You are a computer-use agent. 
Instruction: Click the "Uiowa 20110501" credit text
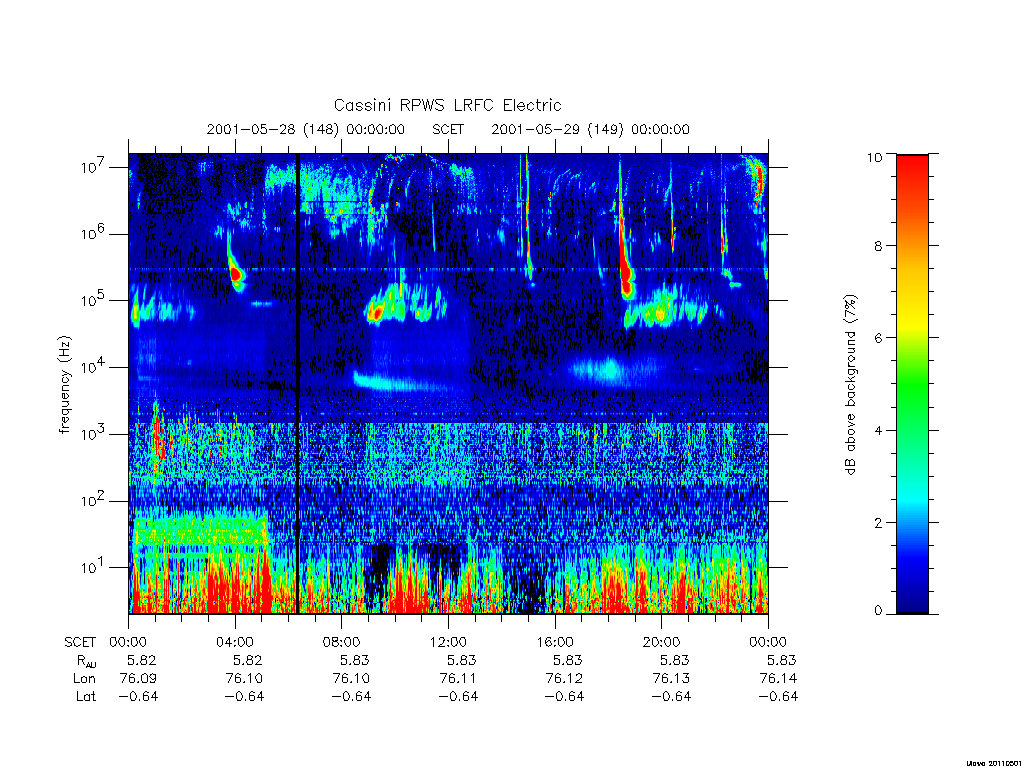993,763
